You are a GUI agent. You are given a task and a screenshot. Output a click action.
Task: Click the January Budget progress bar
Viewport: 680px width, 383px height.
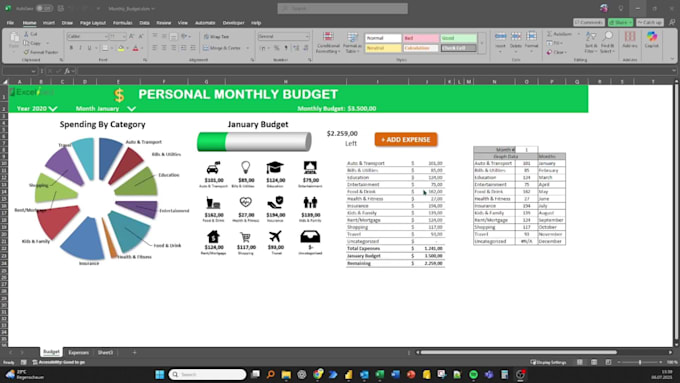tap(254, 142)
